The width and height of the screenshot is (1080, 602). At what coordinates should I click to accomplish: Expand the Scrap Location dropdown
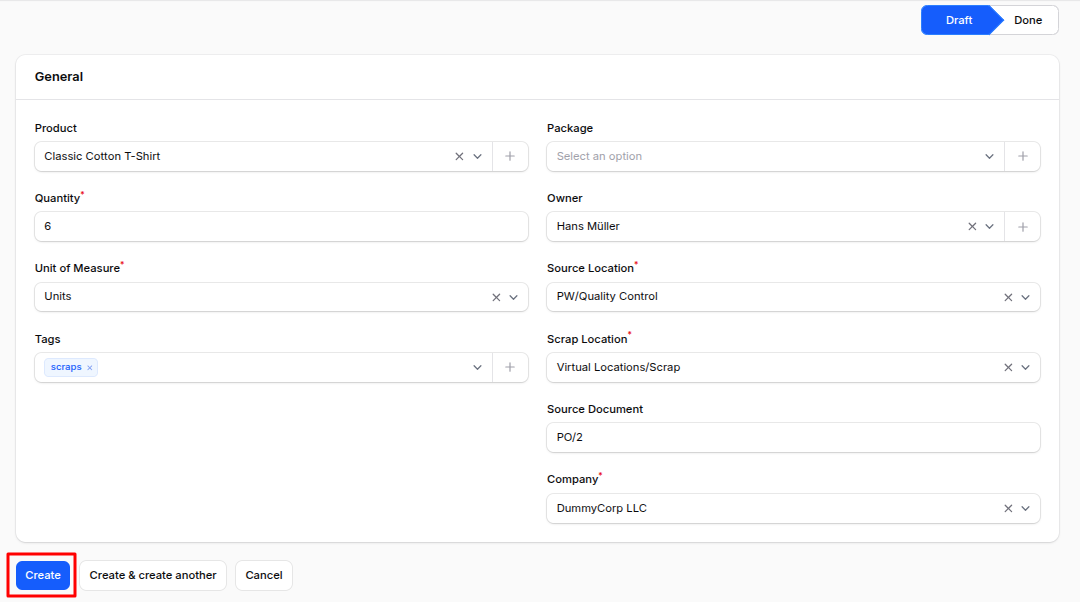1025,368
